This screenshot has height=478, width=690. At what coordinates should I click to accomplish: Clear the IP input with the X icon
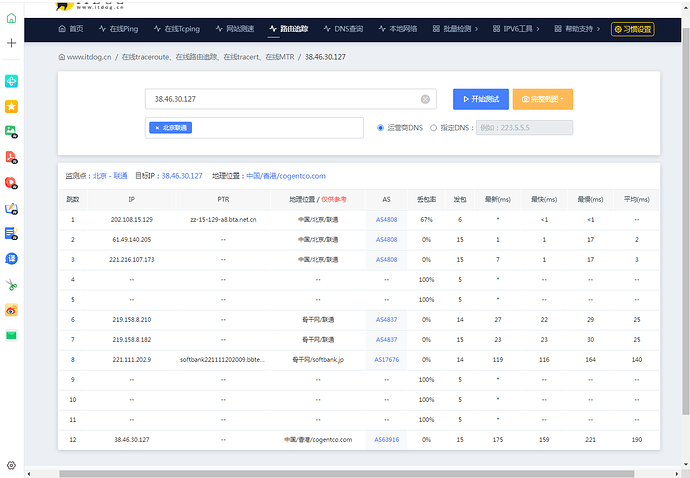(x=425, y=99)
